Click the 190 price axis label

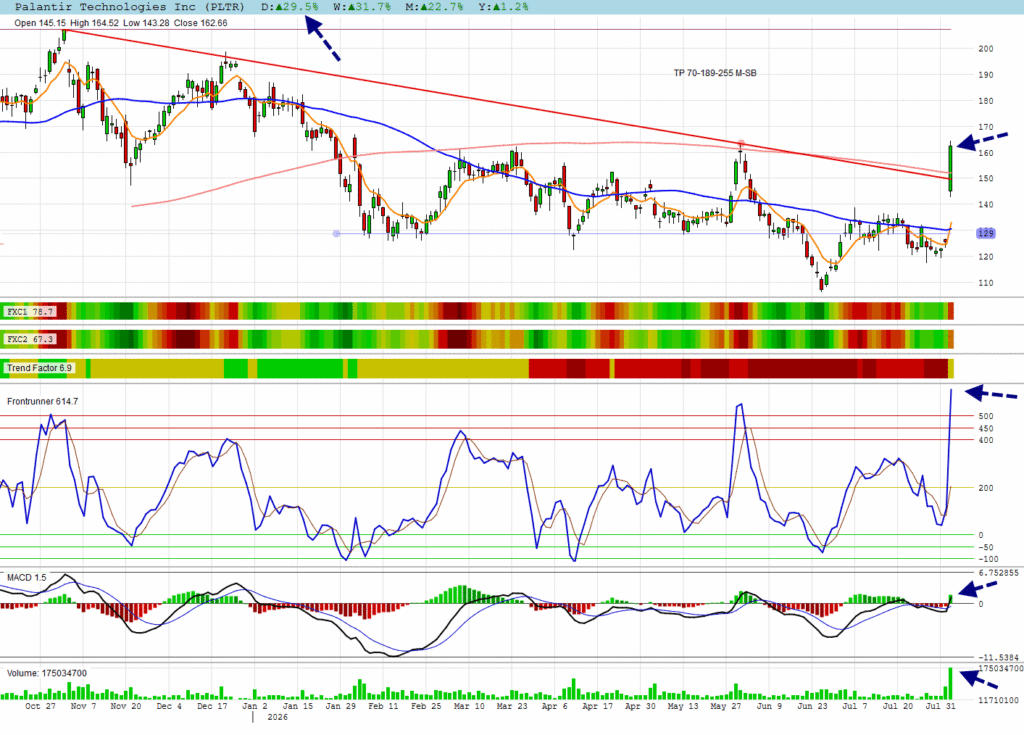click(x=985, y=74)
